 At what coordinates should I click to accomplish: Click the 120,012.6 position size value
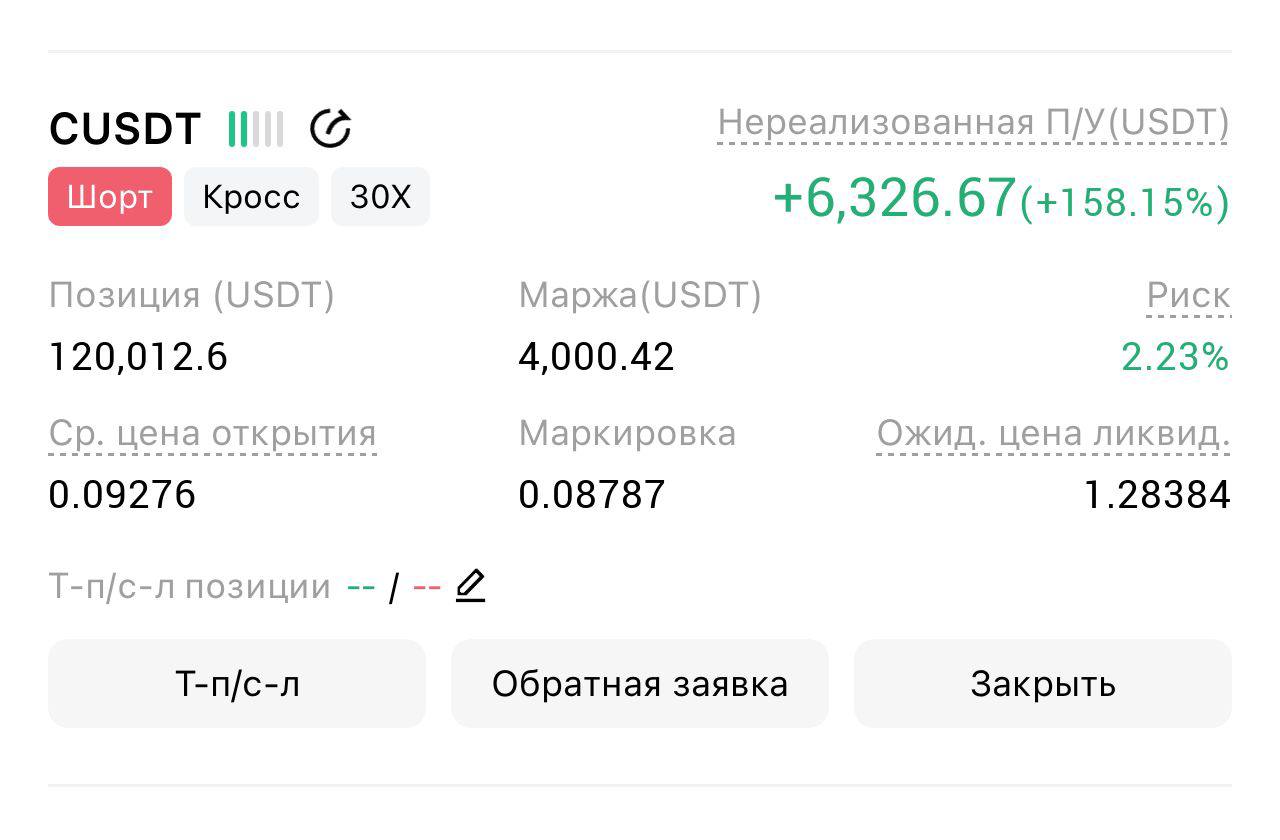click(138, 356)
